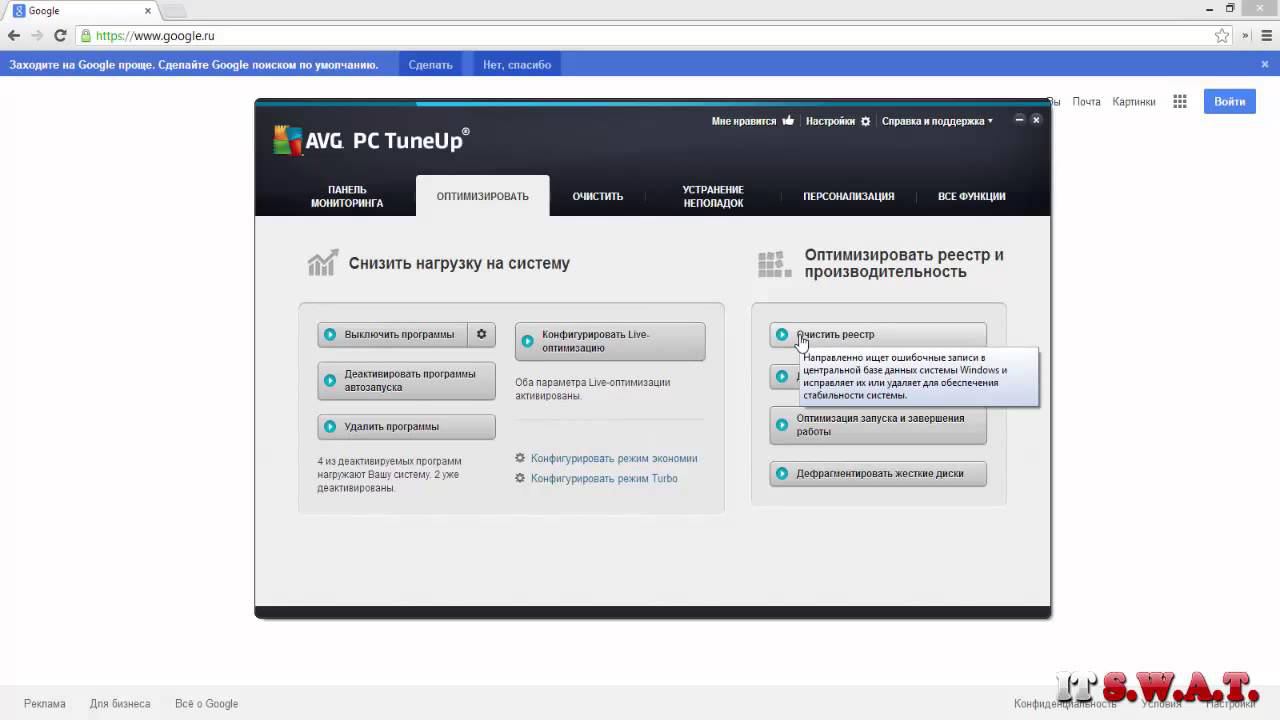Click the new tab button in Chrome
Image resolution: width=1280 pixels, height=720 pixels.
coord(174,11)
